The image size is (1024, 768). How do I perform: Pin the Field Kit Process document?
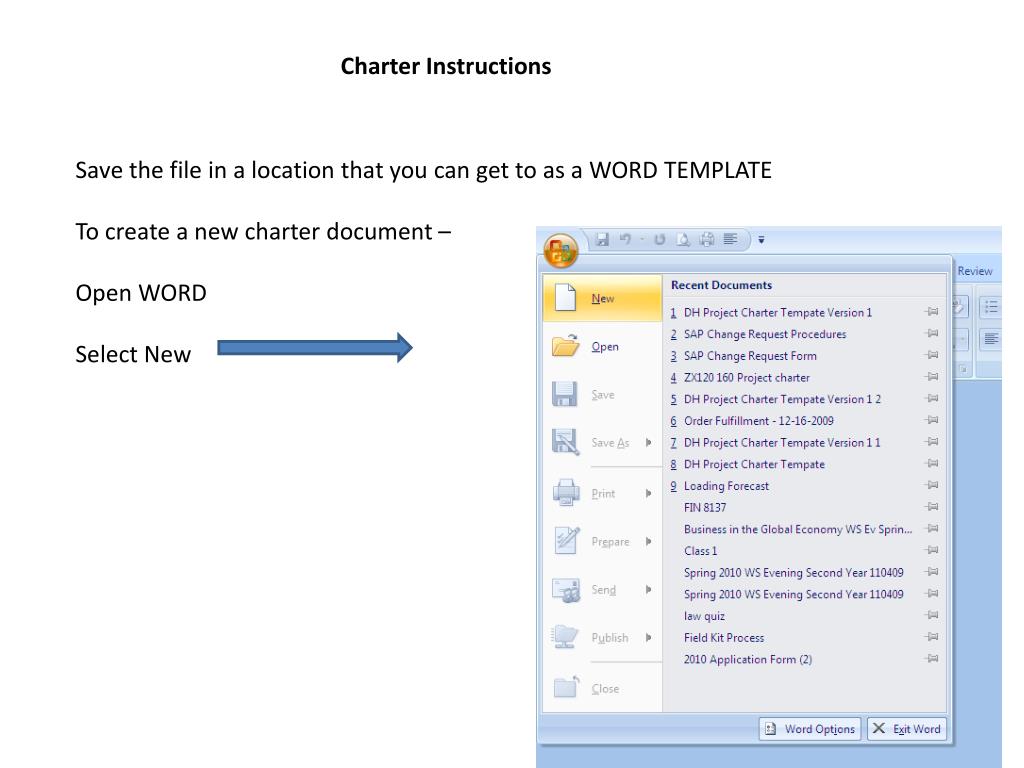[x=932, y=636]
